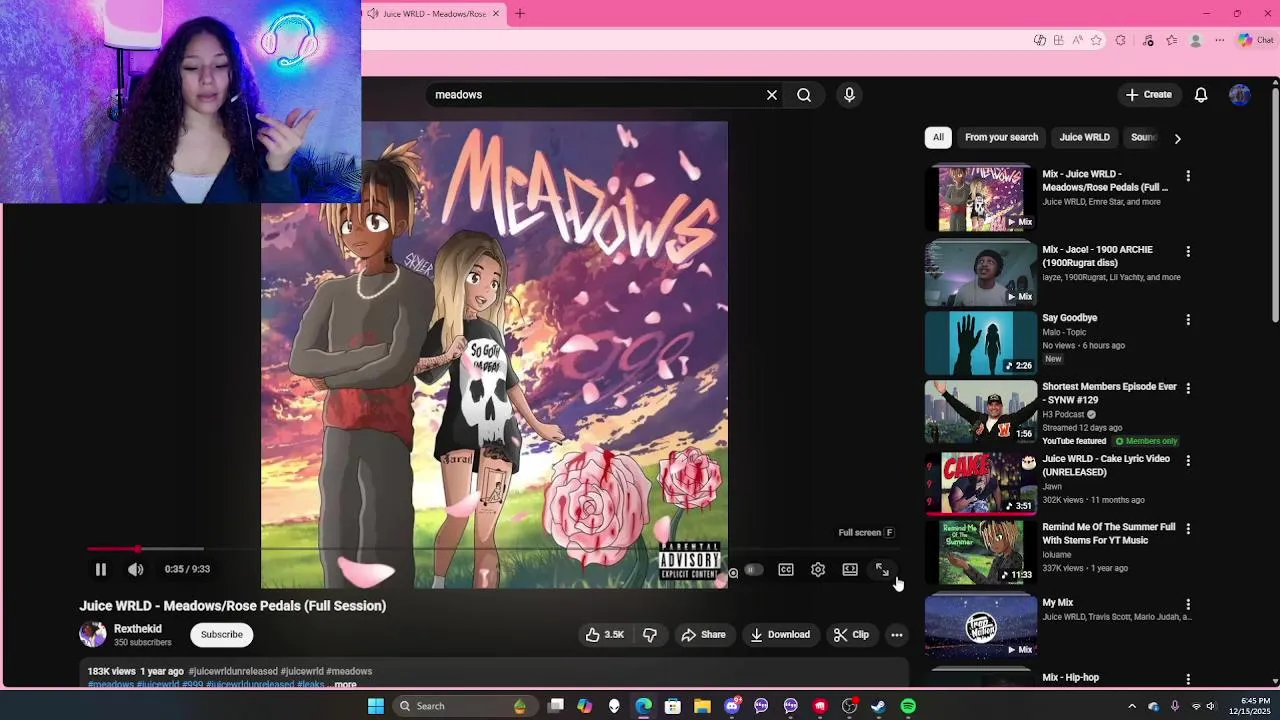Image resolution: width=1280 pixels, height=720 pixels.
Task: Open the 'Juice WRLD - Cake Lyric Video' thumbnail
Action: [981, 483]
